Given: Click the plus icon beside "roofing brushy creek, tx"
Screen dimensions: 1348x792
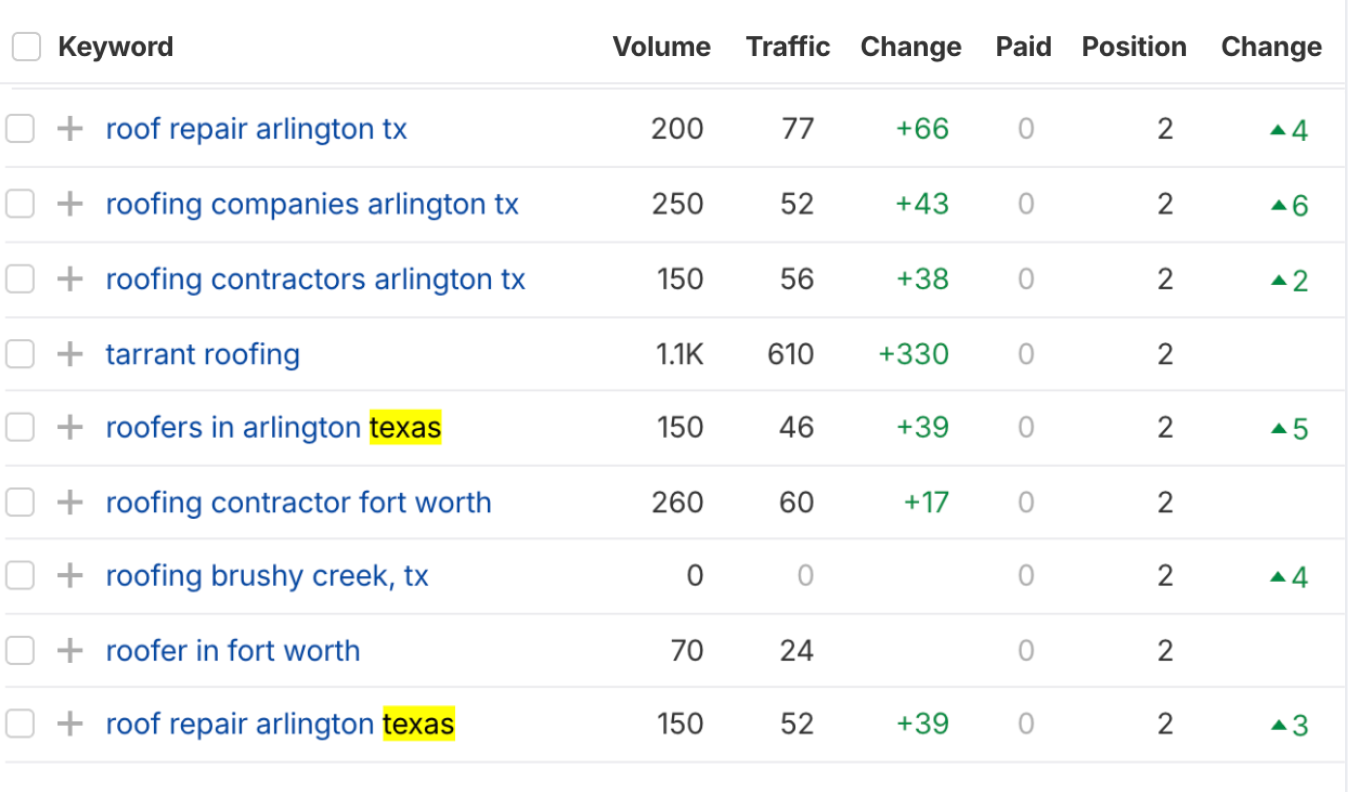Looking at the screenshot, I should pos(68,575).
